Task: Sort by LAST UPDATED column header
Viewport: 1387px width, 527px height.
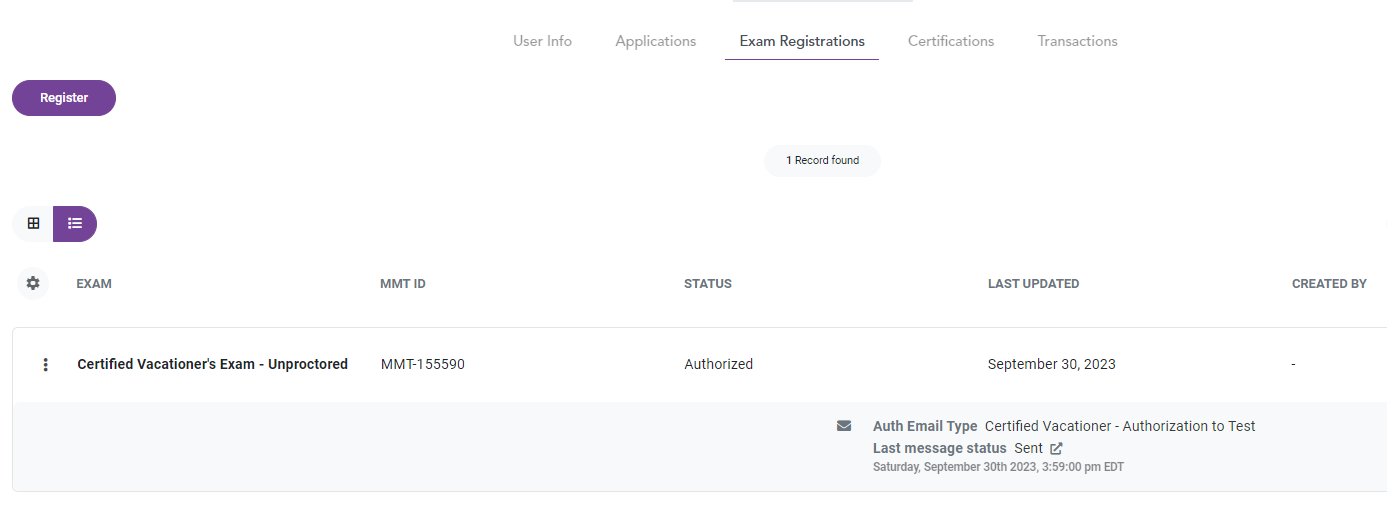Action: pos(1033,284)
